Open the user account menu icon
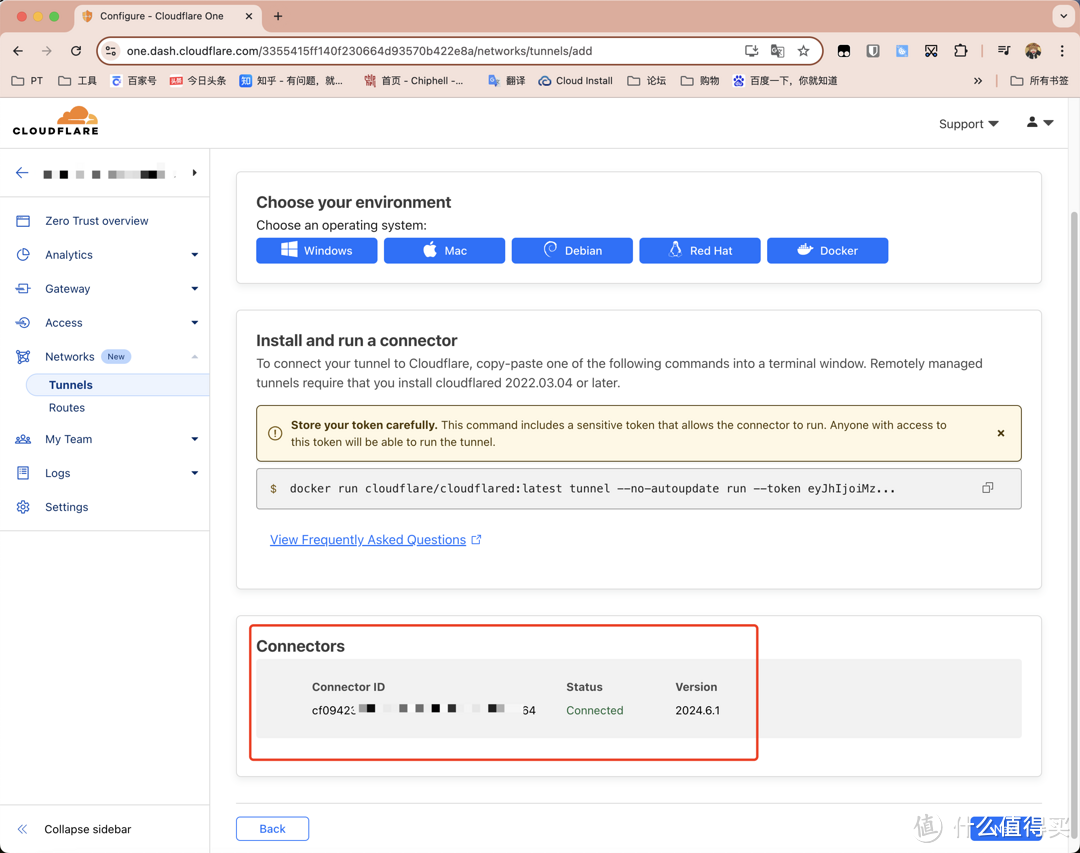This screenshot has width=1080, height=853. (1039, 122)
